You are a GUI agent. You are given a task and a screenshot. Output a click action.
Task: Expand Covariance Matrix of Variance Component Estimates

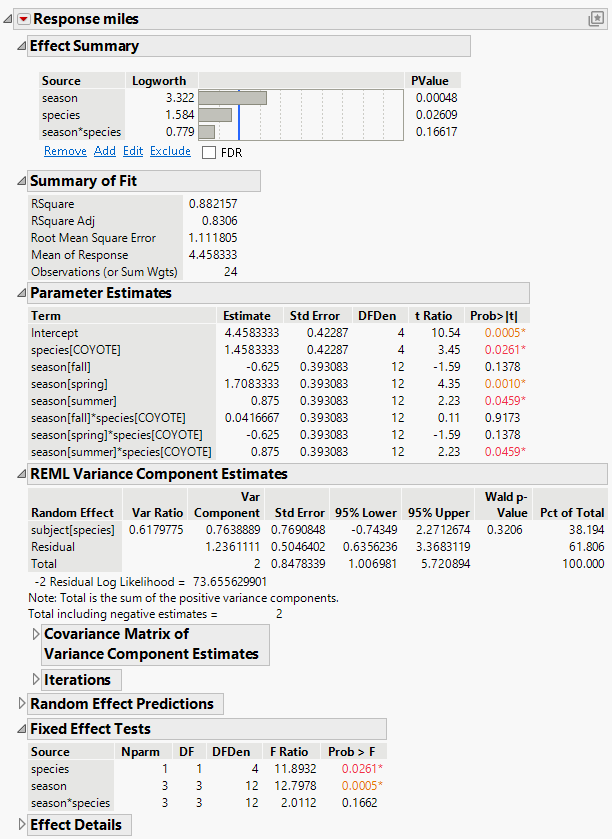pos(38,634)
